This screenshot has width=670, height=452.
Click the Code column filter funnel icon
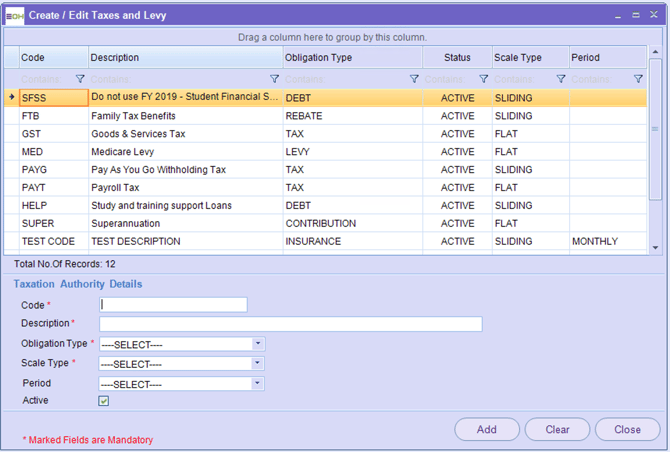click(81, 79)
